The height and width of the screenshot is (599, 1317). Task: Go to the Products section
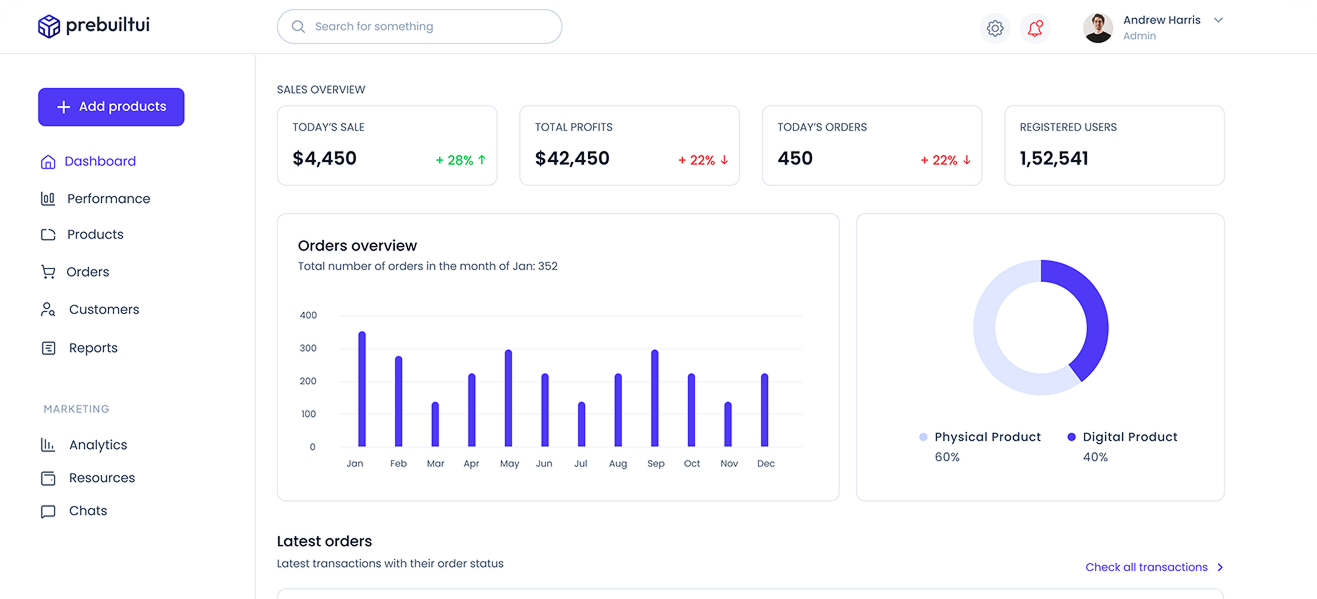(95, 235)
